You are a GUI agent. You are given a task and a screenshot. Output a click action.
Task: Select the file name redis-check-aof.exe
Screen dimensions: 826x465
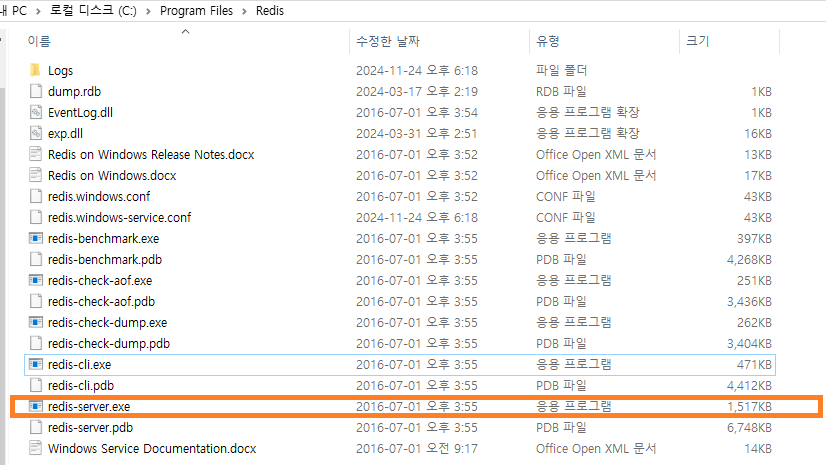pyautogui.click(x=100, y=280)
